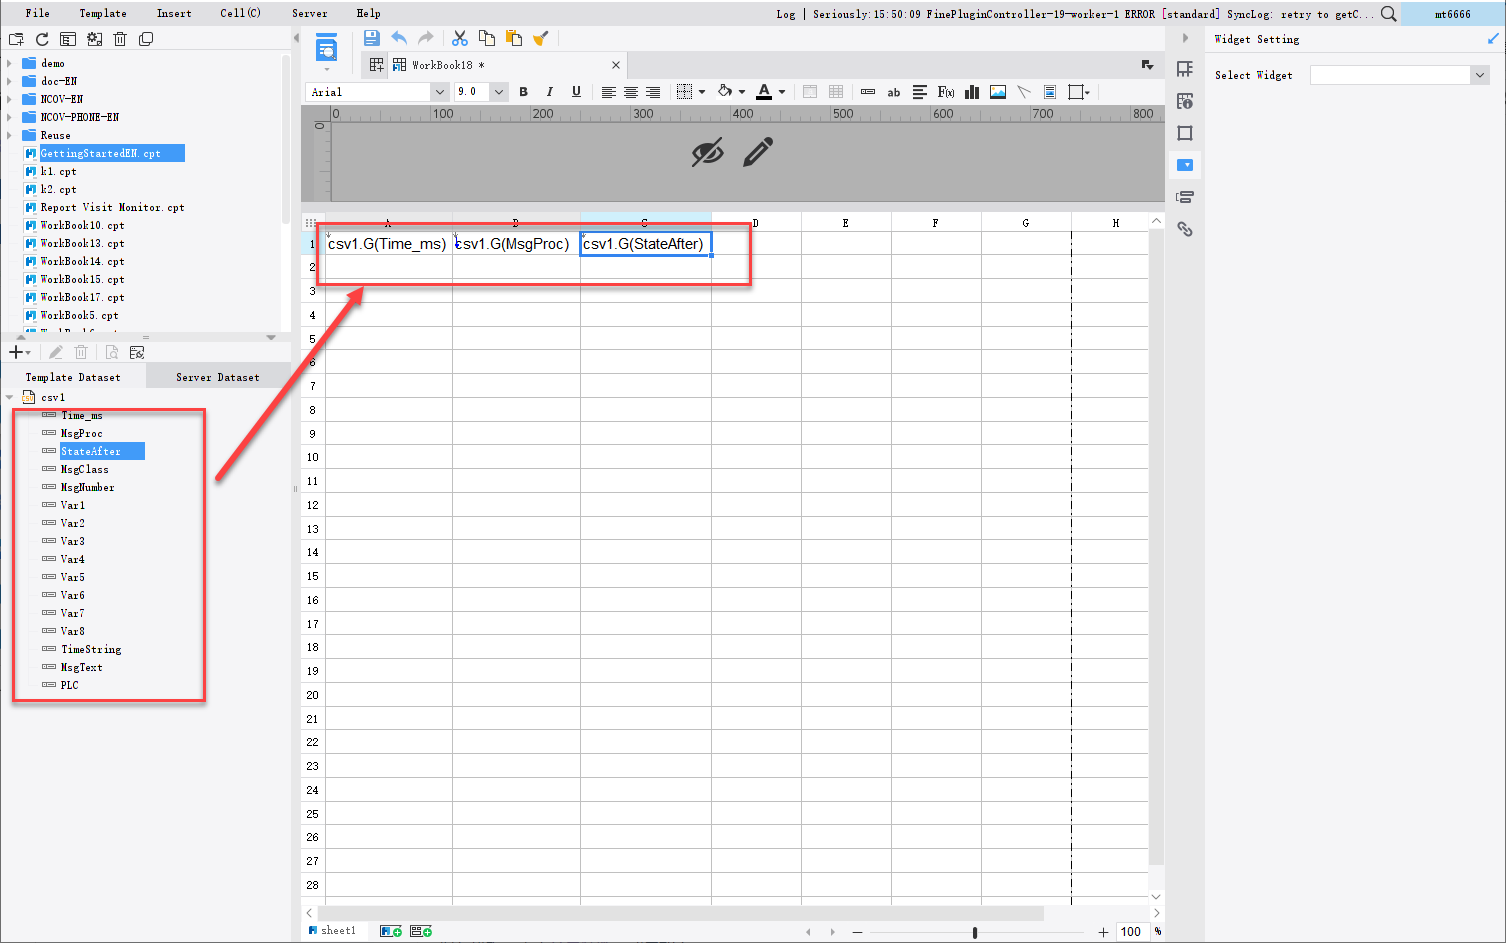Open the Select Widget combo box
The width and height of the screenshot is (1506, 943).
pos(1400,75)
